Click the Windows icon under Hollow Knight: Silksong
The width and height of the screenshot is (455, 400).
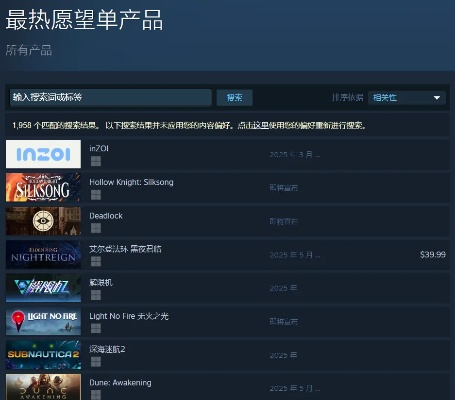click(96, 195)
